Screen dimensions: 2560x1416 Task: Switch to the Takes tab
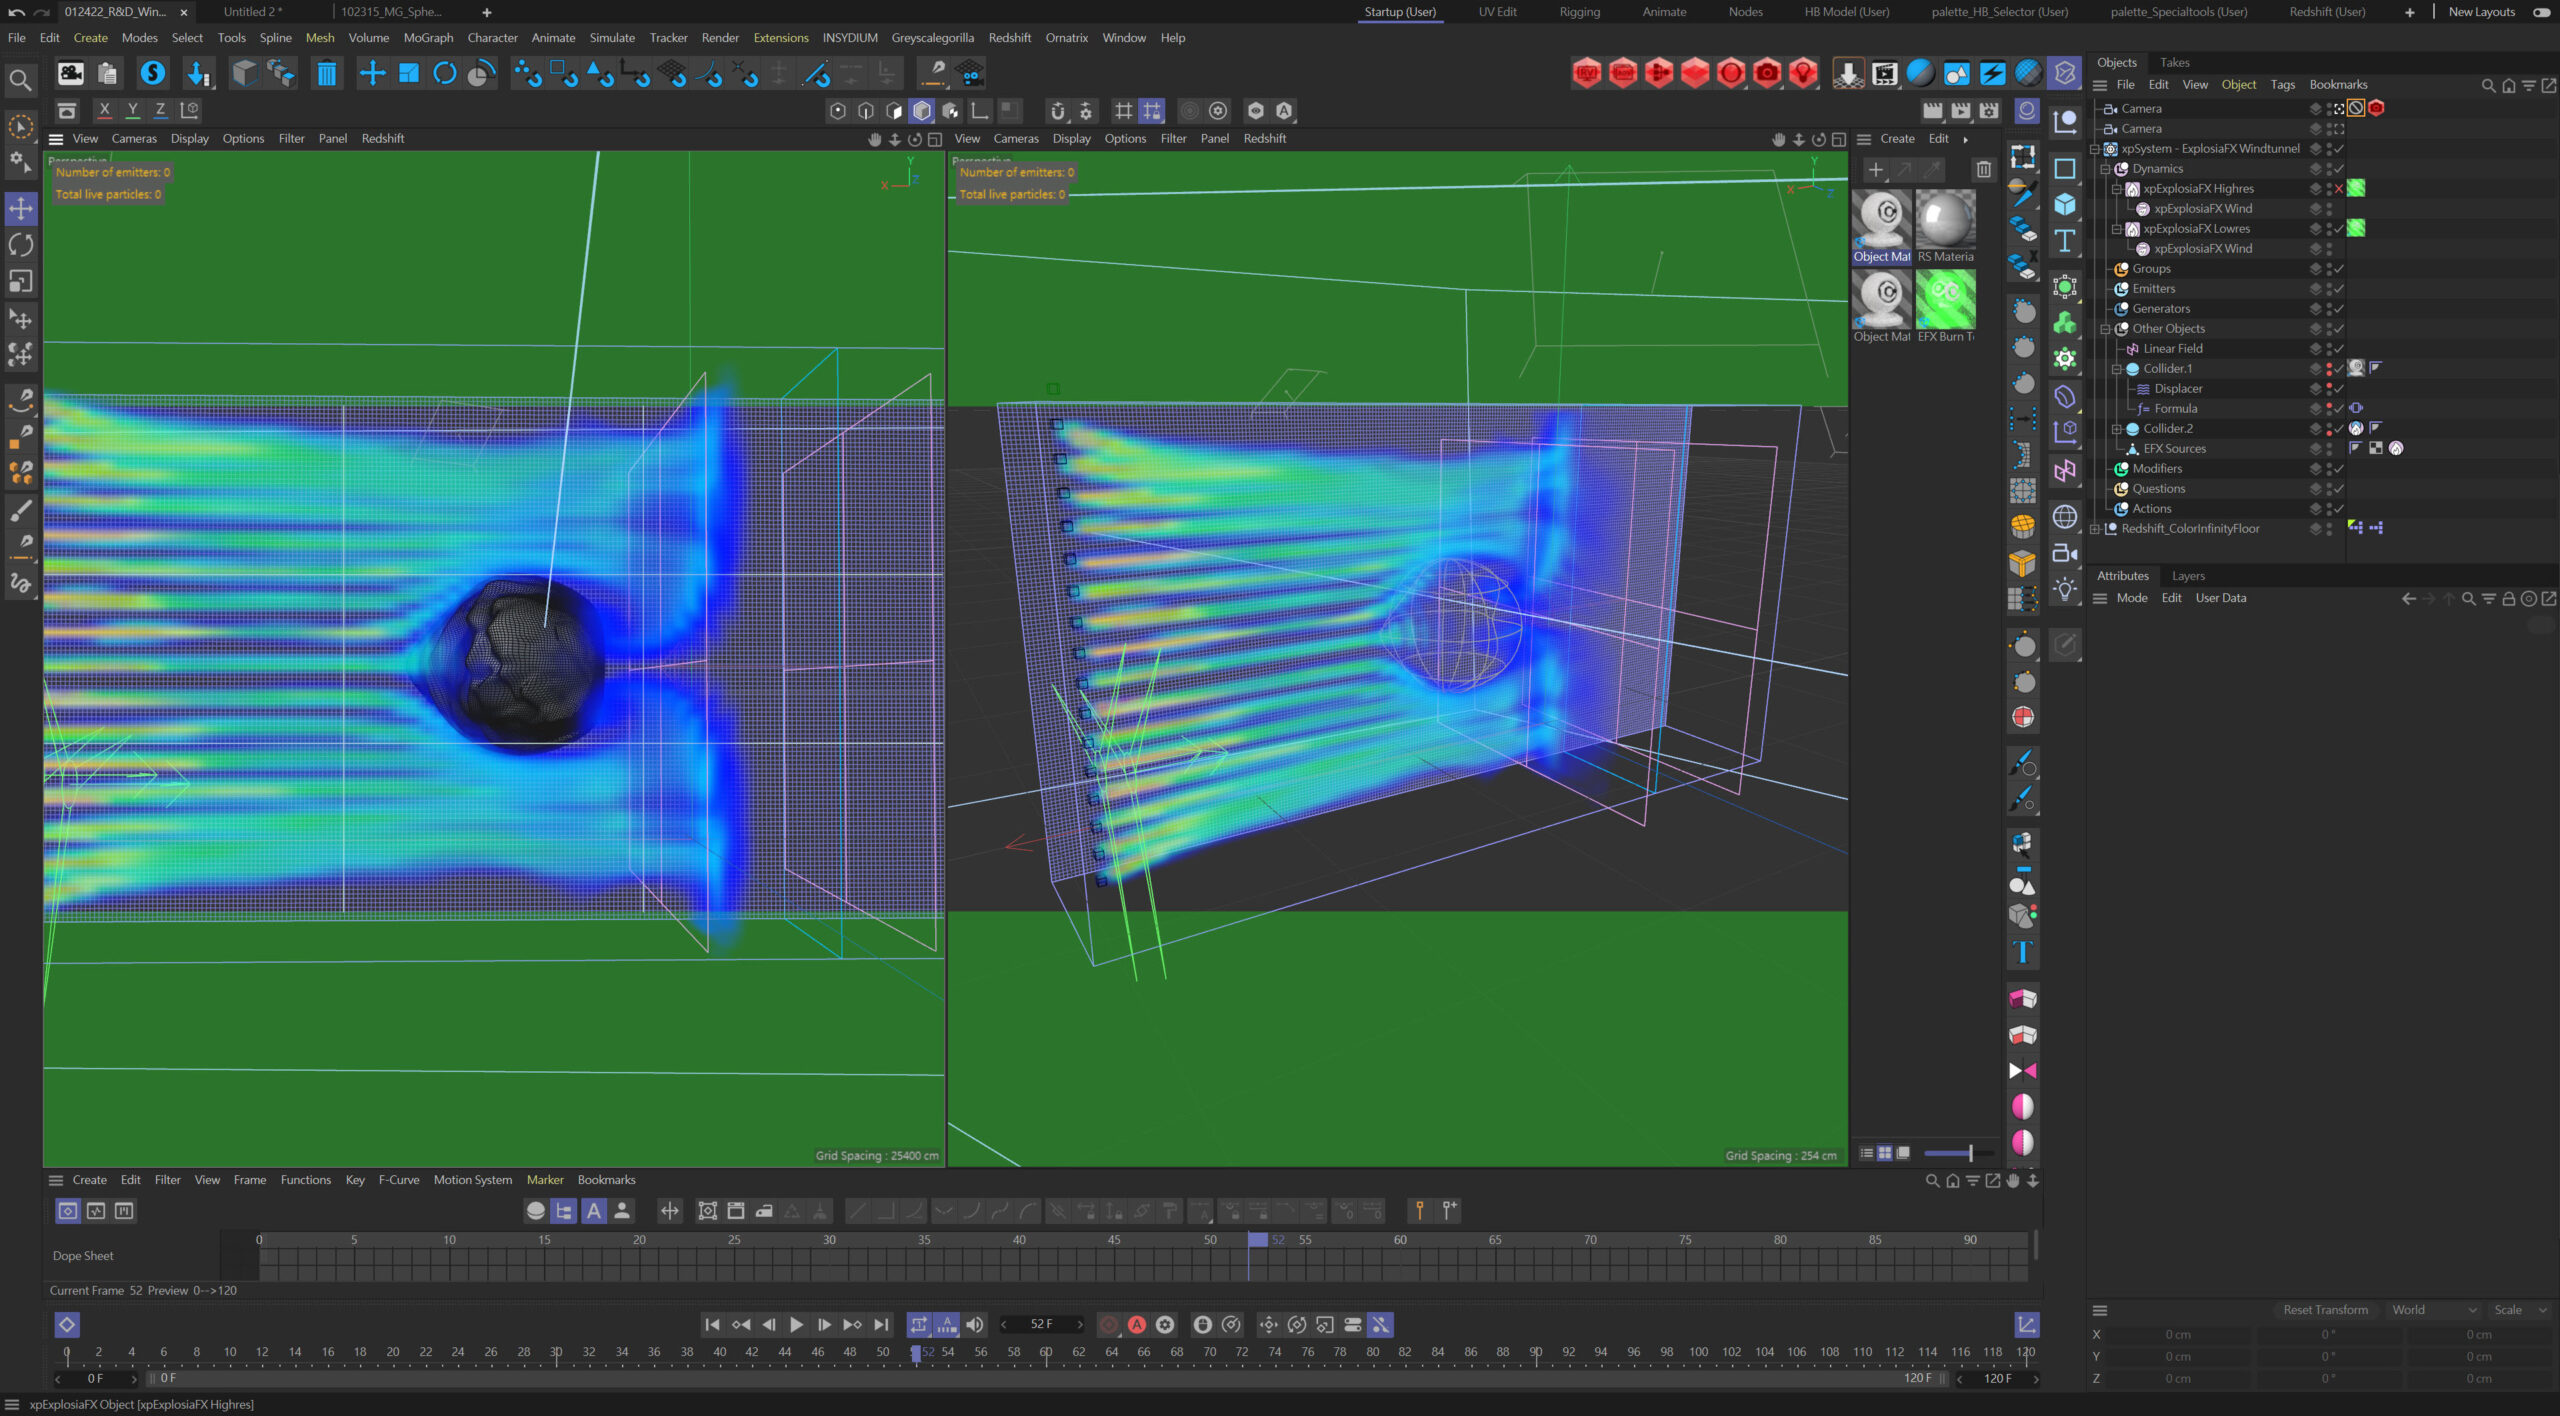tap(2174, 62)
